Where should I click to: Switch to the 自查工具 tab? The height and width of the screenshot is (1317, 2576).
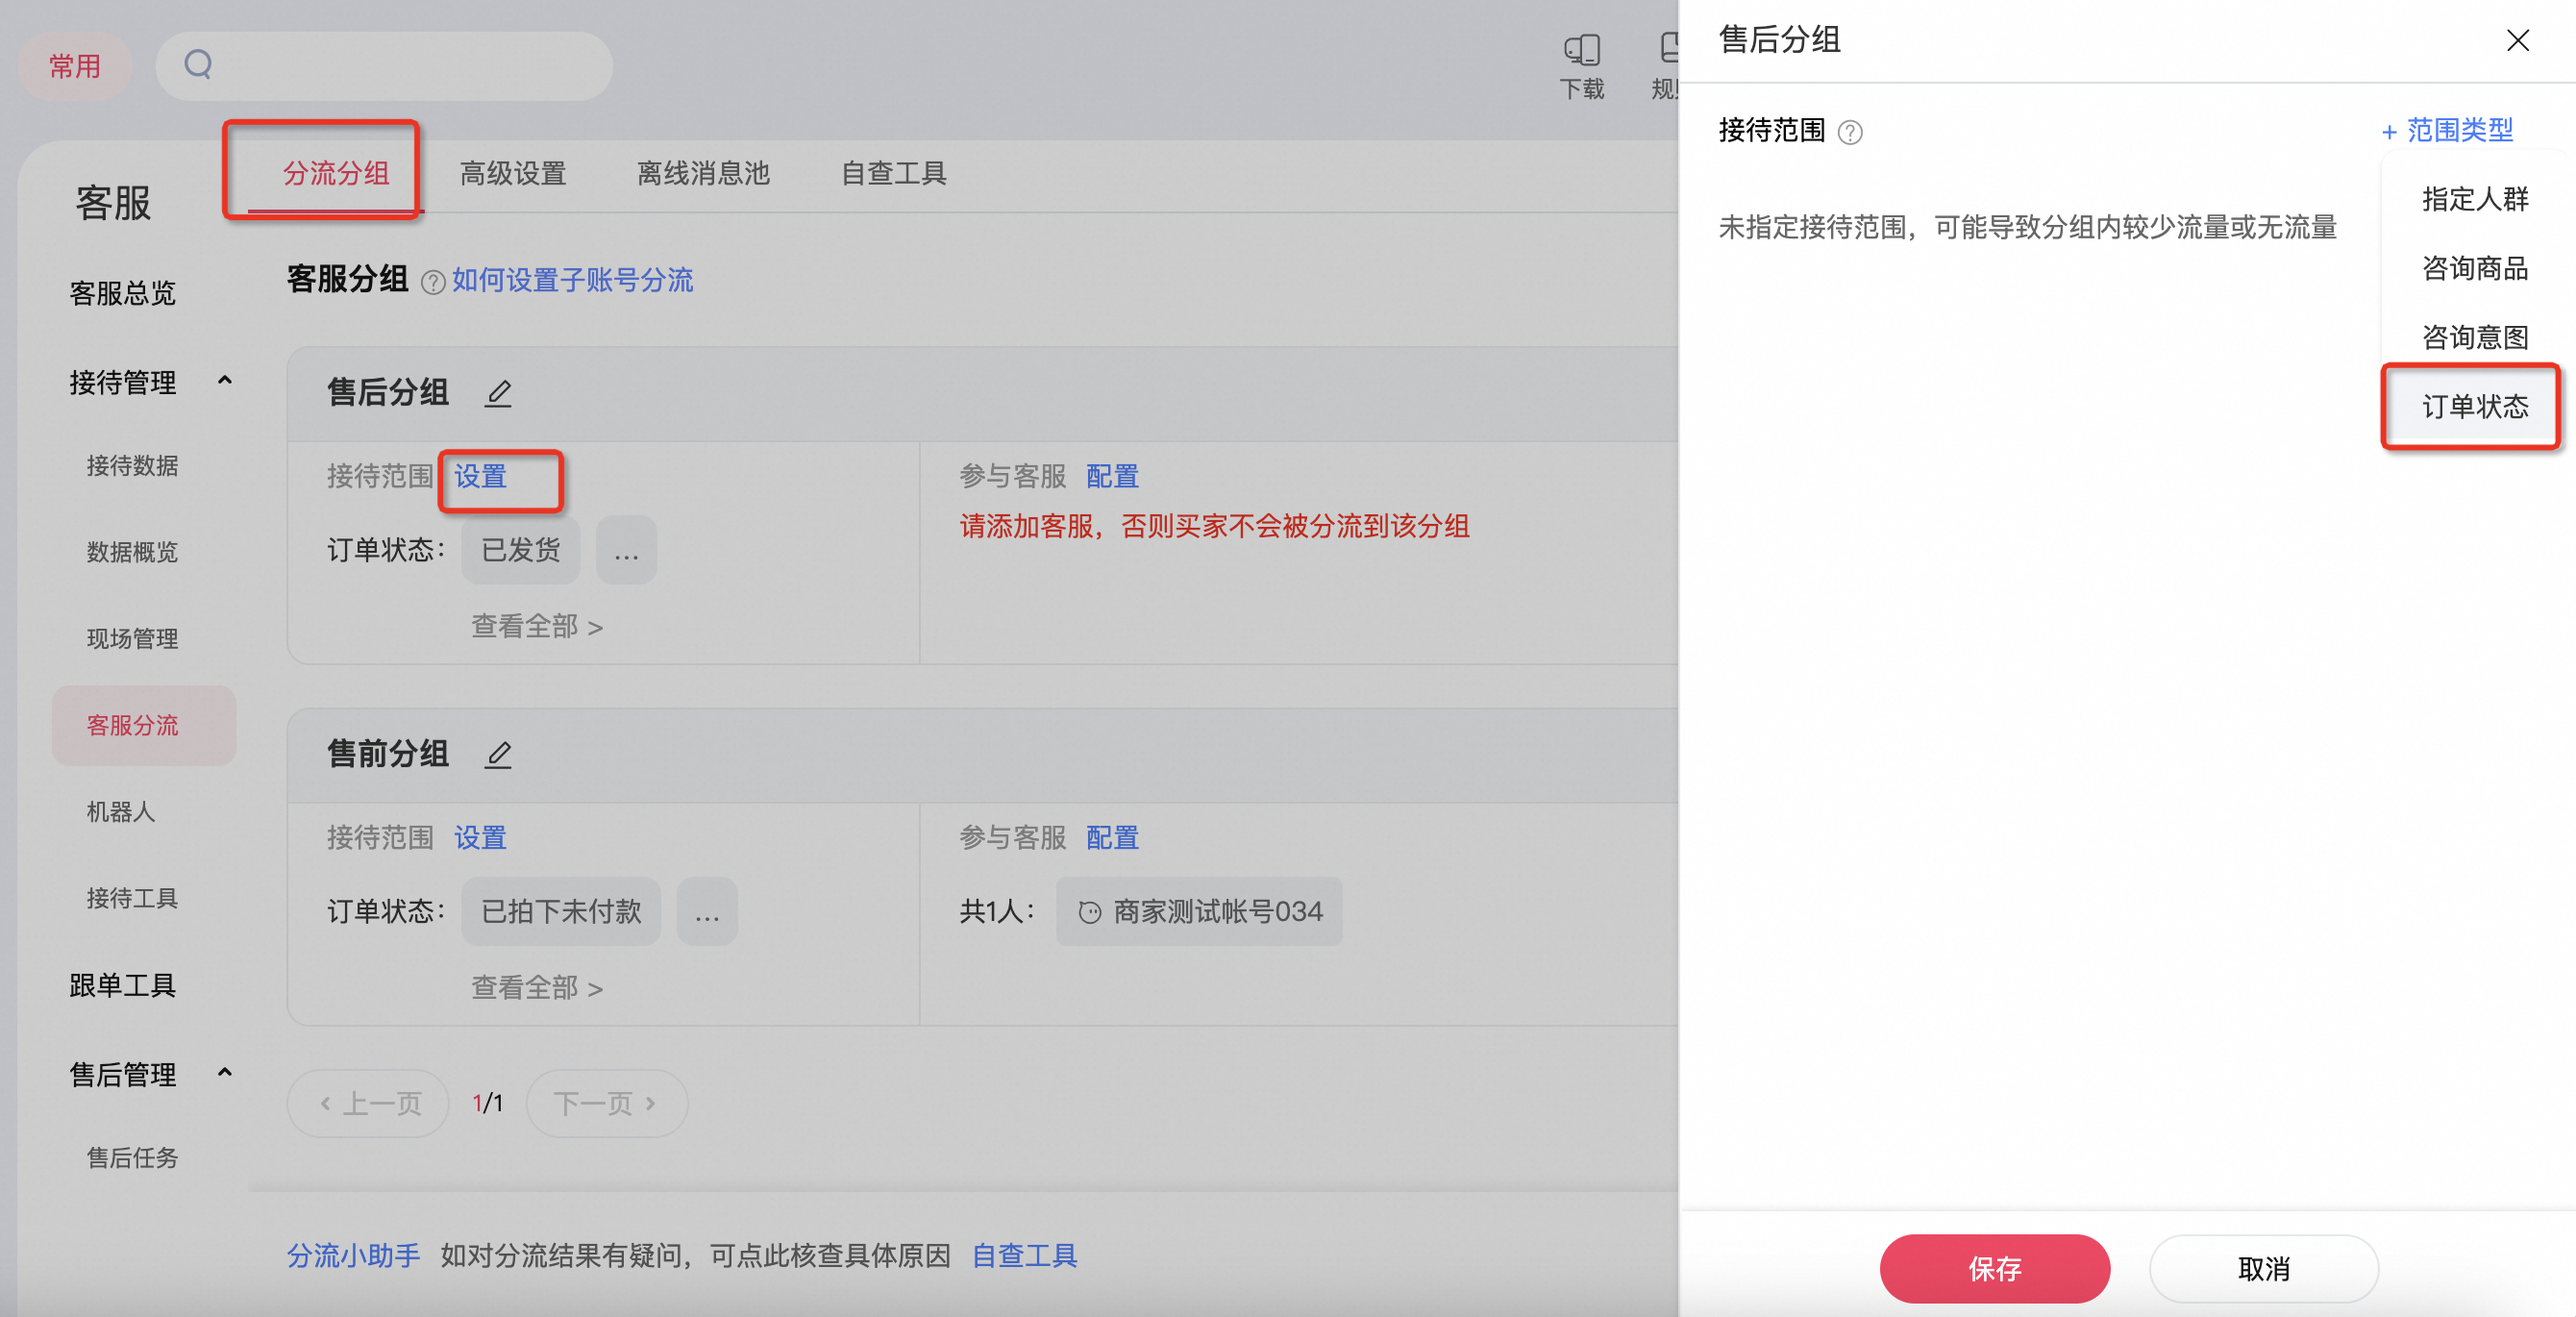(894, 173)
